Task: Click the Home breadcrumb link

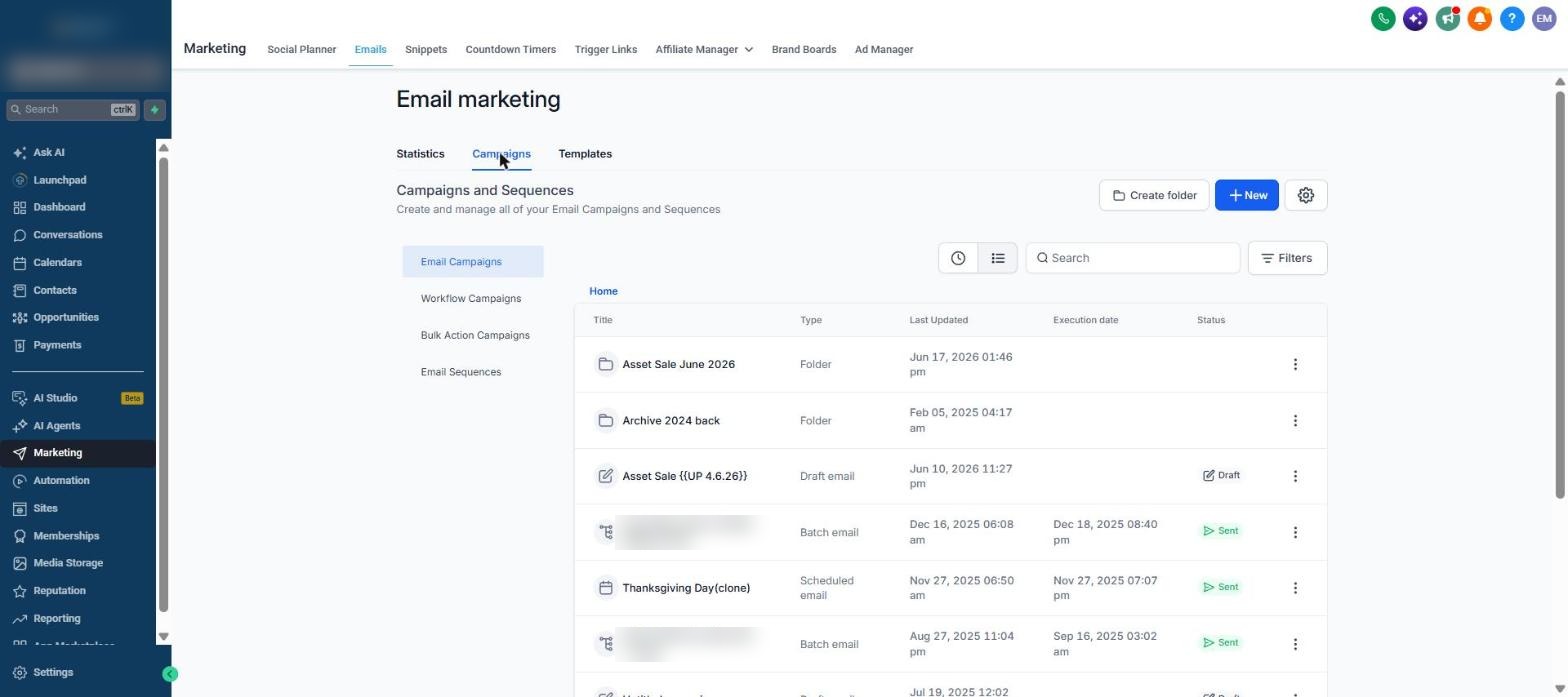Action: click(x=603, y=291)
